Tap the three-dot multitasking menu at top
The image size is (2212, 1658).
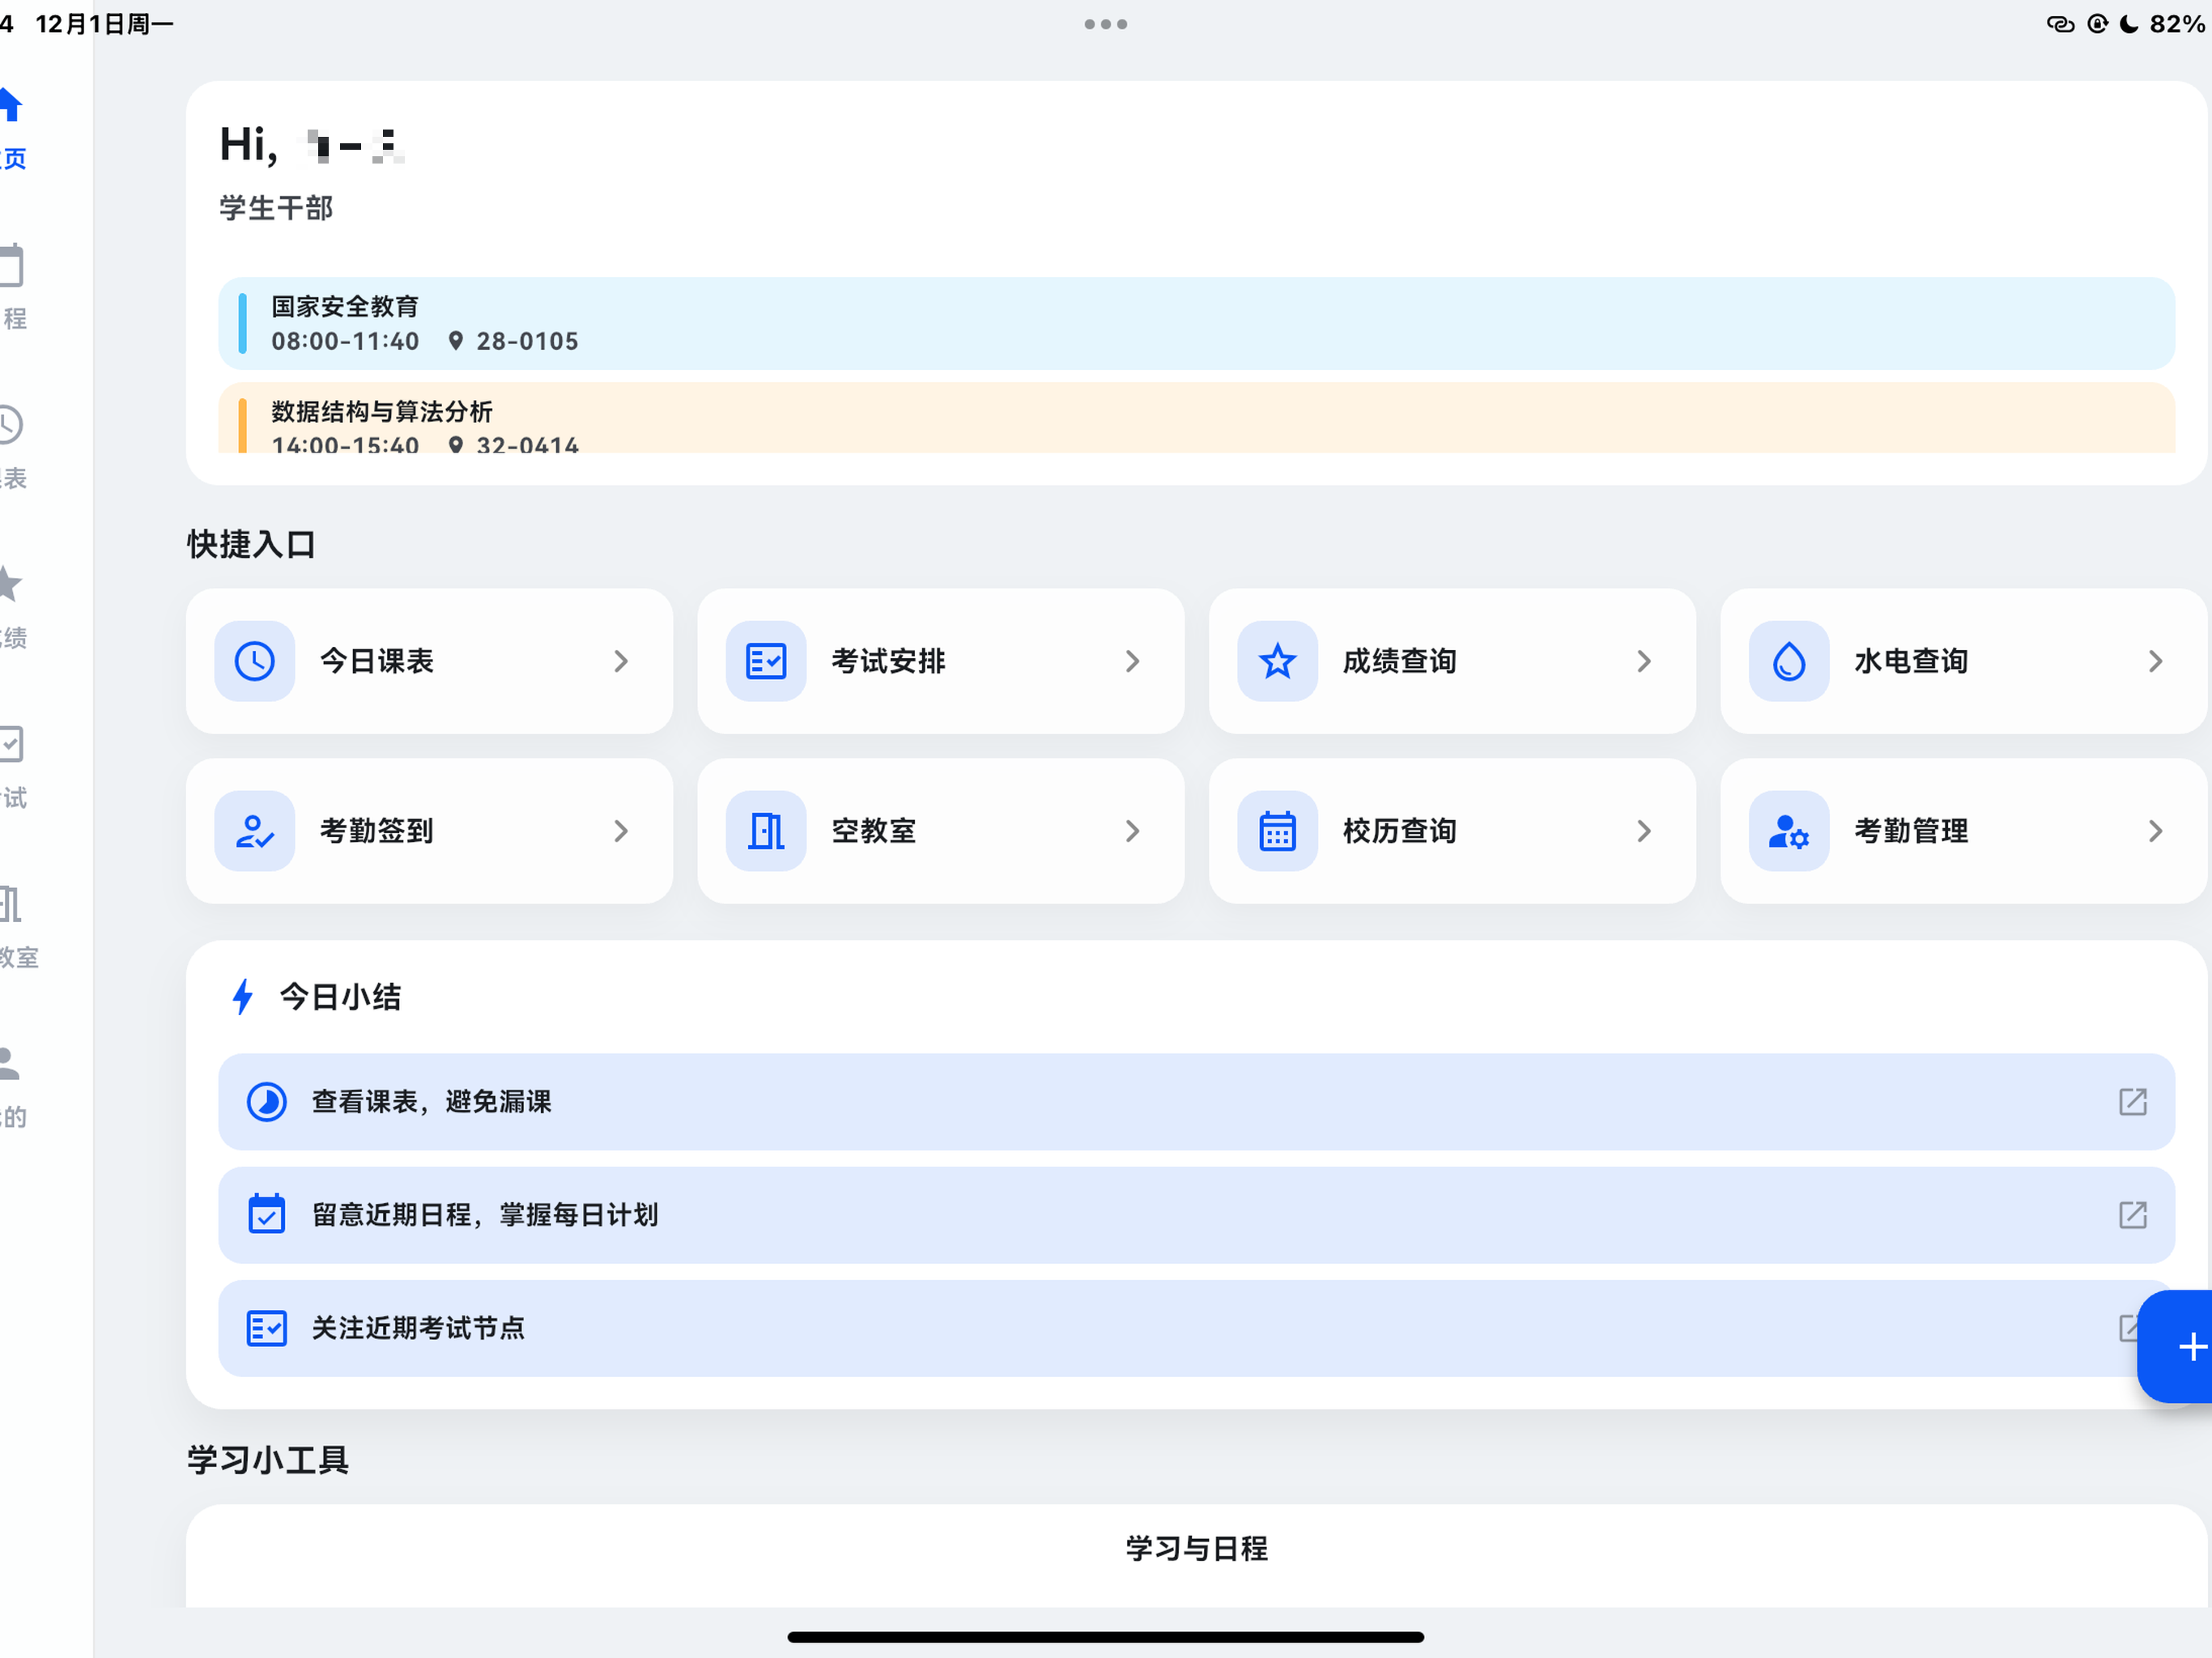point(1106,24)
